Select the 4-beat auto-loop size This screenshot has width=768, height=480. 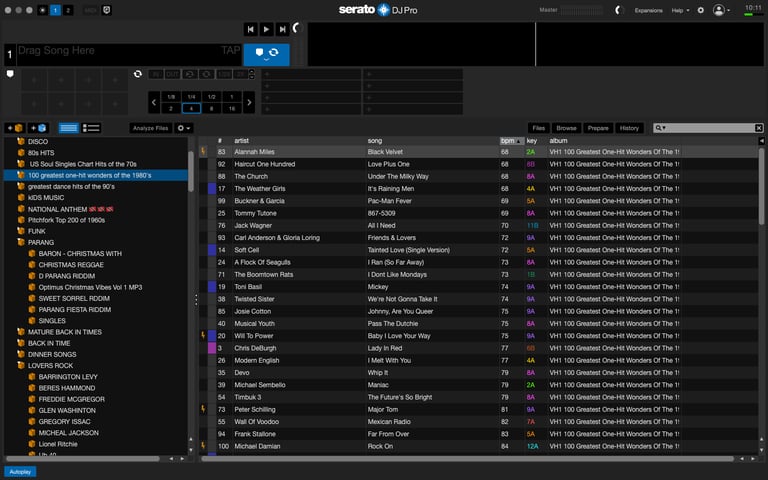(192, 108)
